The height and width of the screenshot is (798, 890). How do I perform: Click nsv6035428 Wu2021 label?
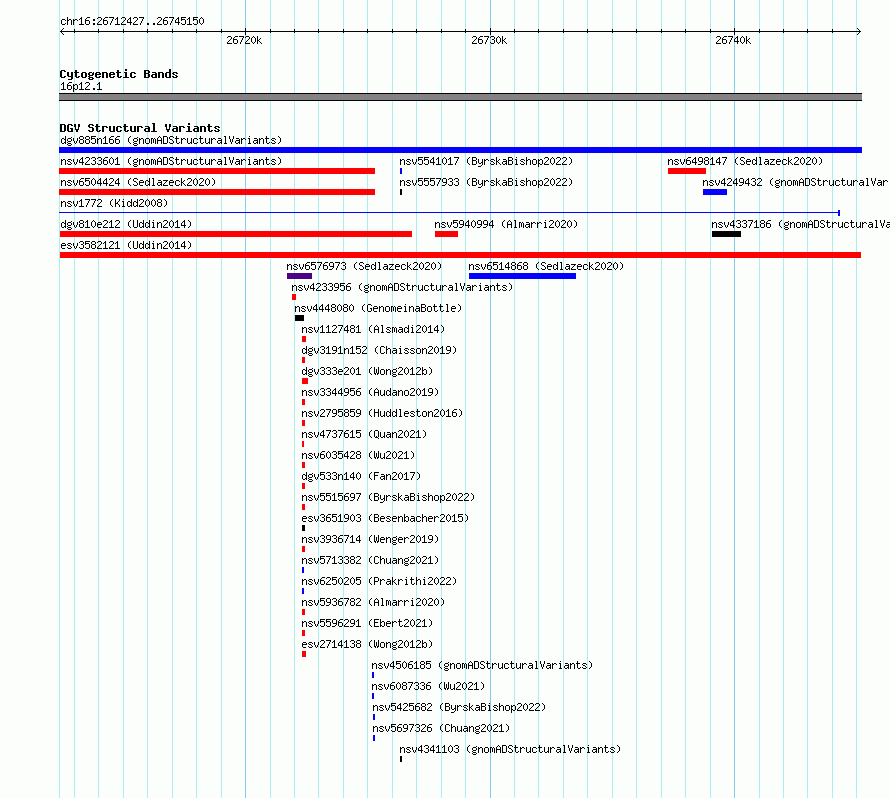click(358, 455)
